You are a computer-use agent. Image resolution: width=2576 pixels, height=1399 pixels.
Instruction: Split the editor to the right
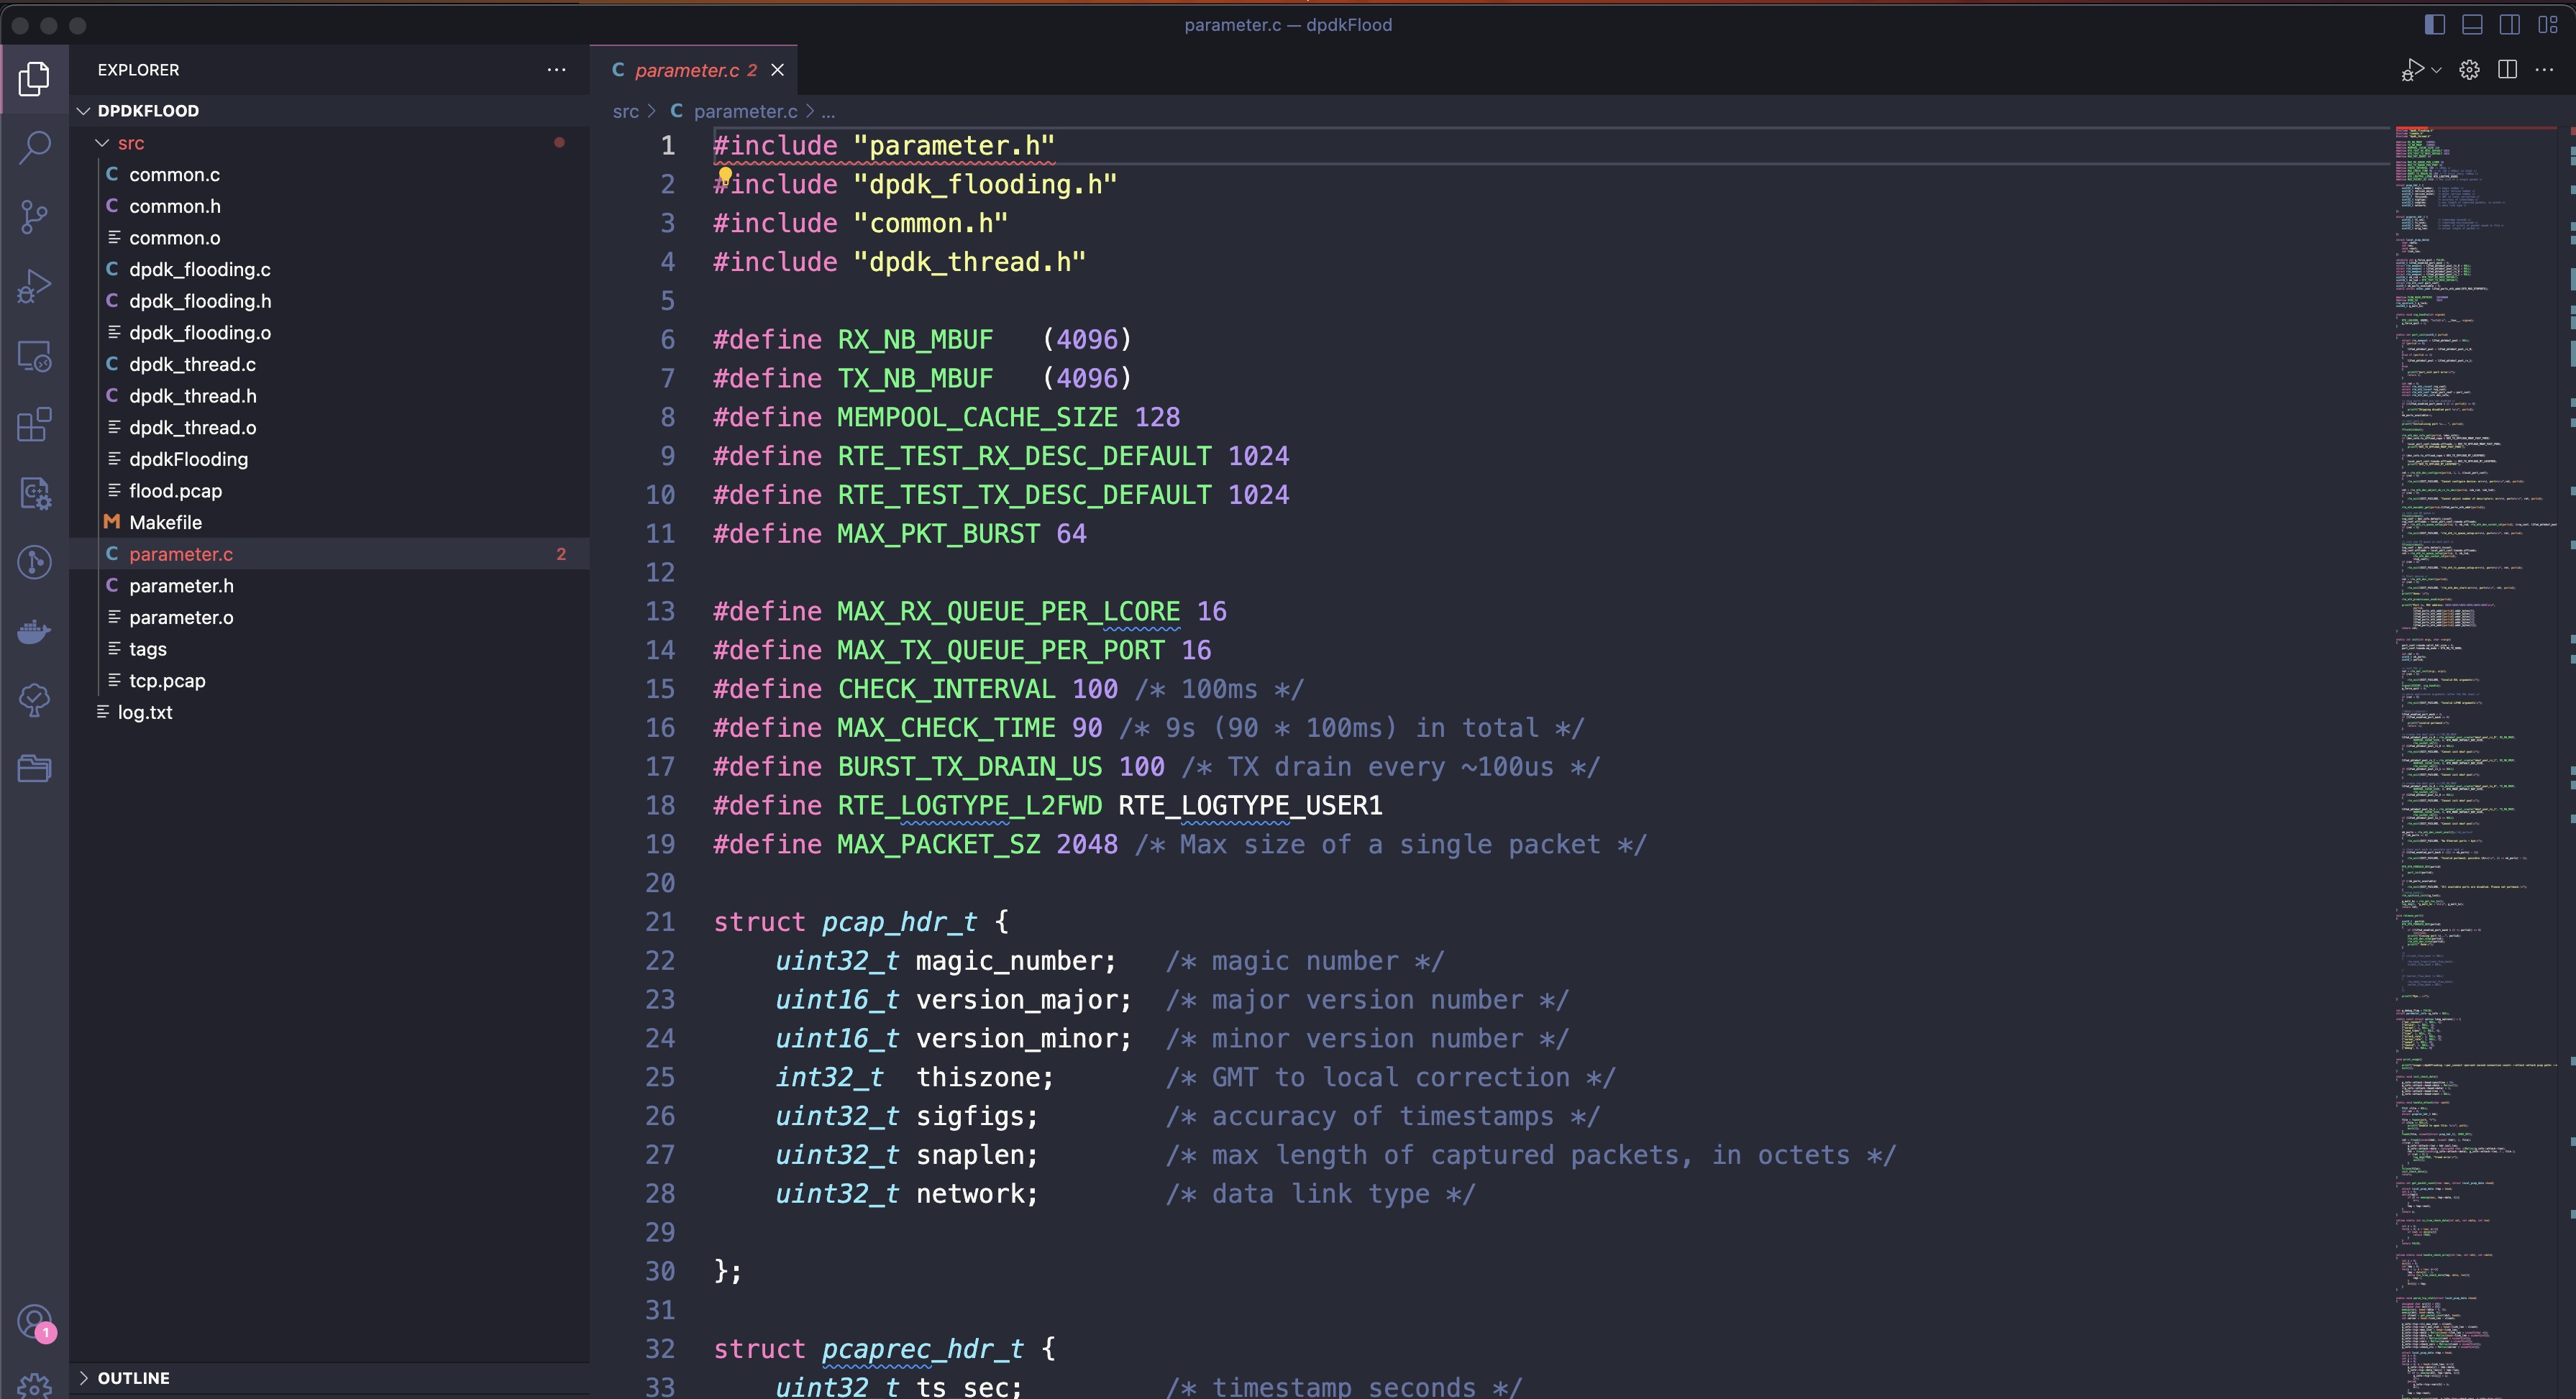[2508, 70]
